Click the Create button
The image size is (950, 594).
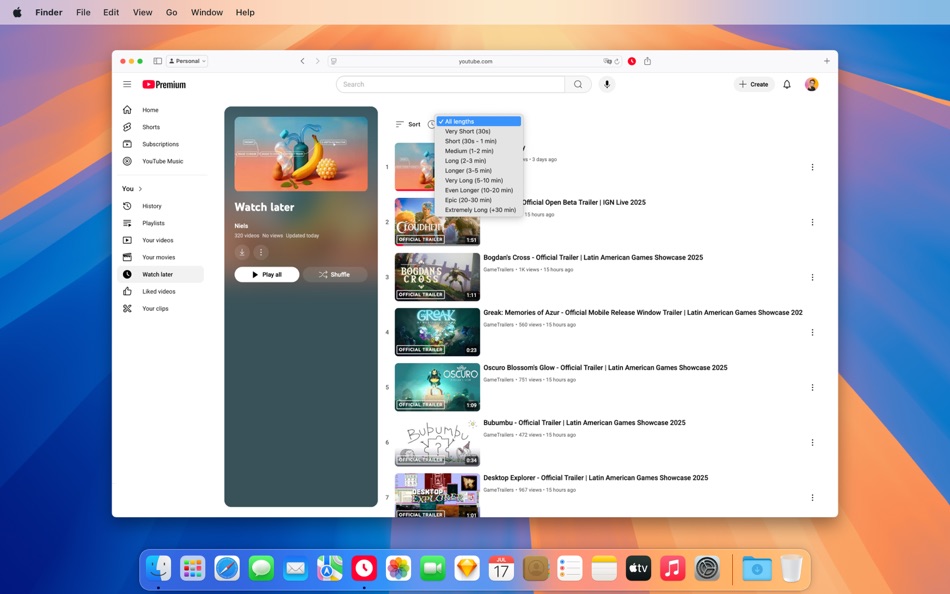click(x=754, y=84)
